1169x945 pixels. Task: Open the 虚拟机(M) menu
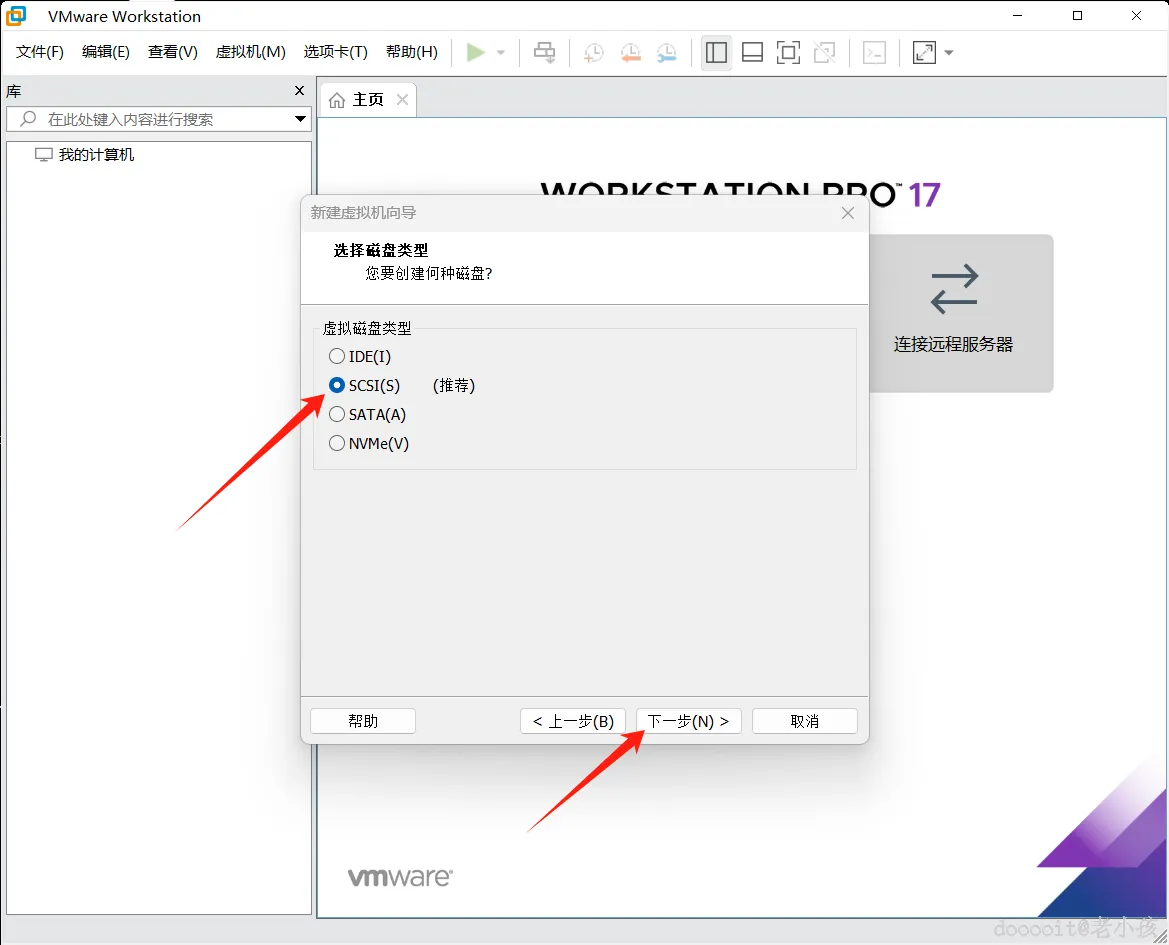[250, 52]
